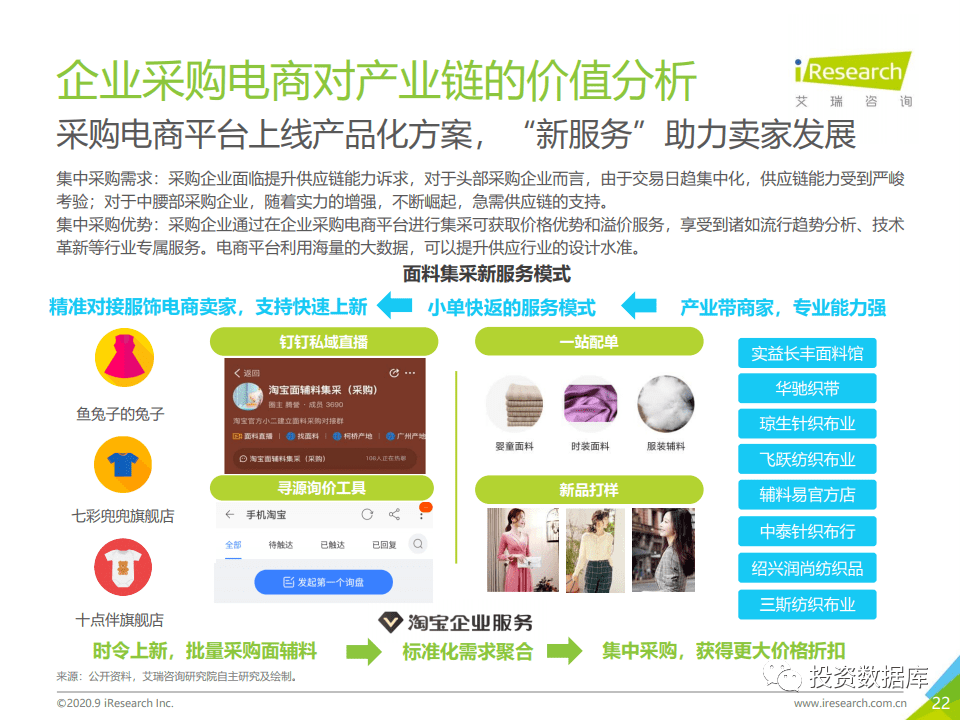960x720 pixels.
Task: Tap the back arrow beside 手机淘宝
Action: click(x=230, y=514)
